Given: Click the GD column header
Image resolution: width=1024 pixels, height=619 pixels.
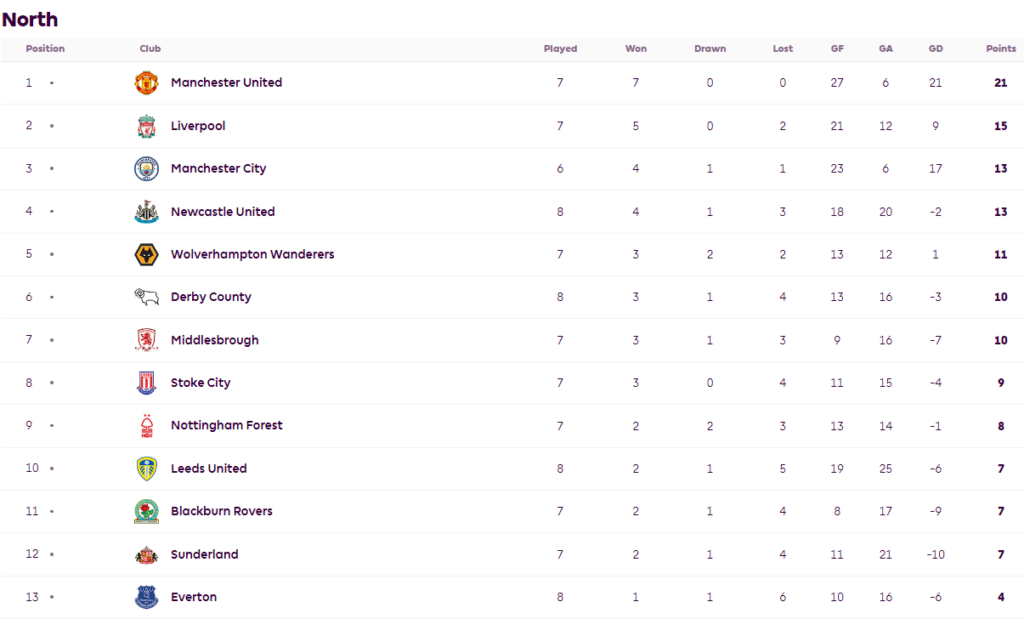Looking at the screenshot, I should (935, 48).
